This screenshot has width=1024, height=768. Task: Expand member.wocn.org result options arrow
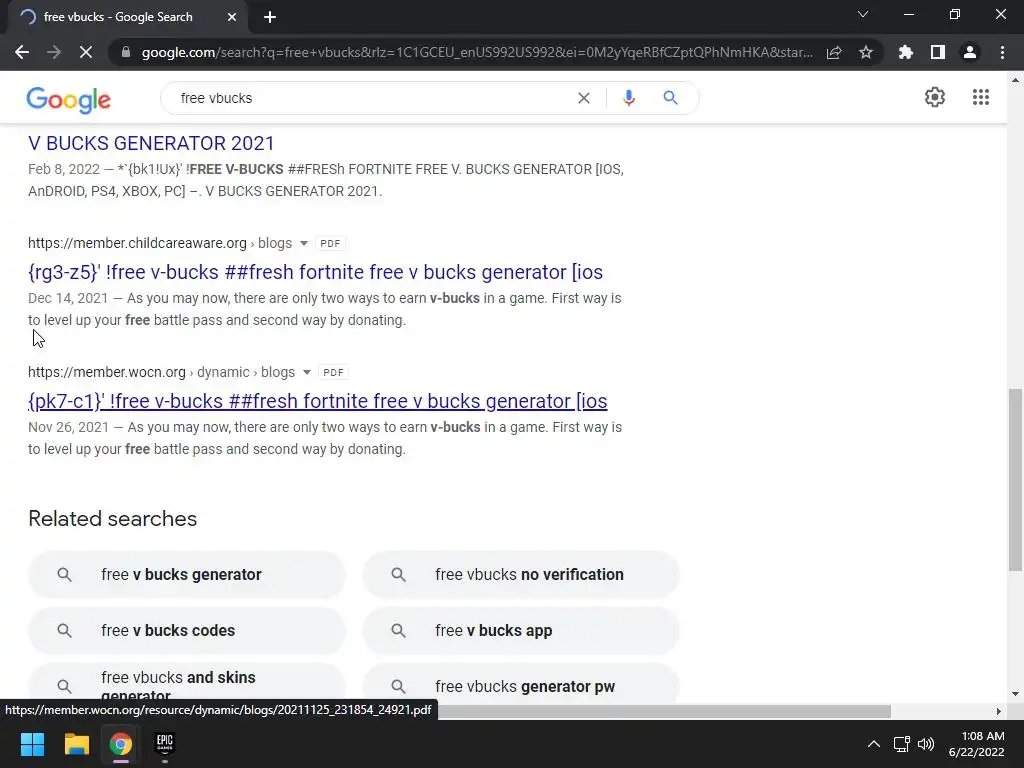pos(306,372)
